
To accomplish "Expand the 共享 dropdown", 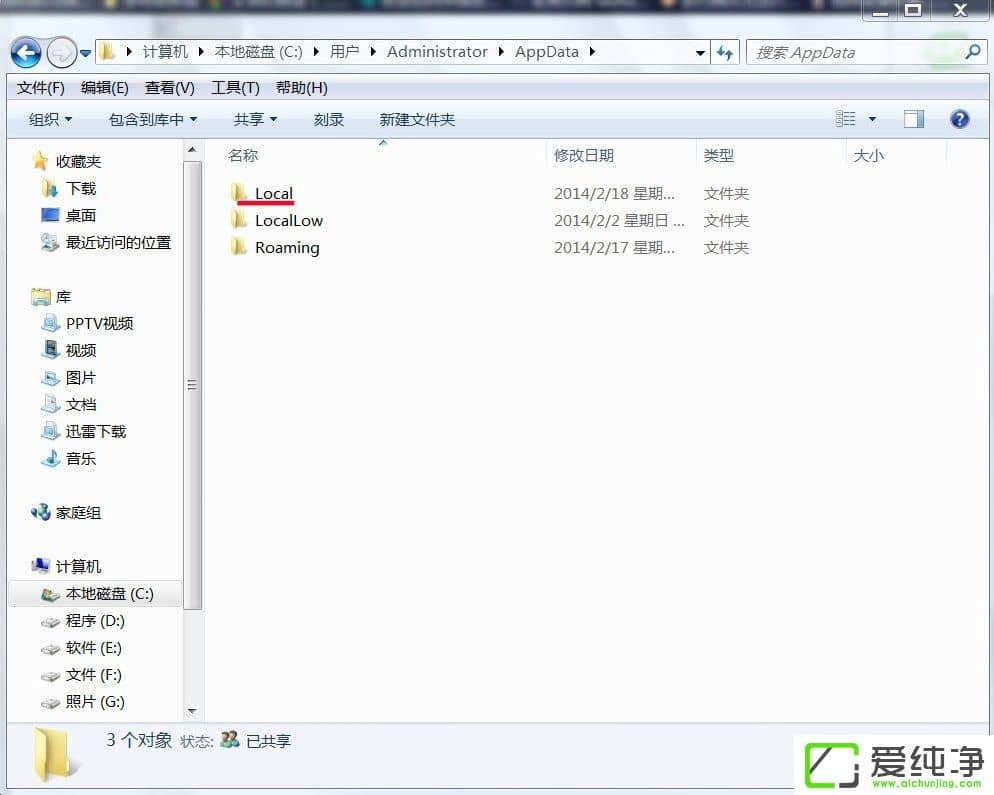I will tap(255, 119).
